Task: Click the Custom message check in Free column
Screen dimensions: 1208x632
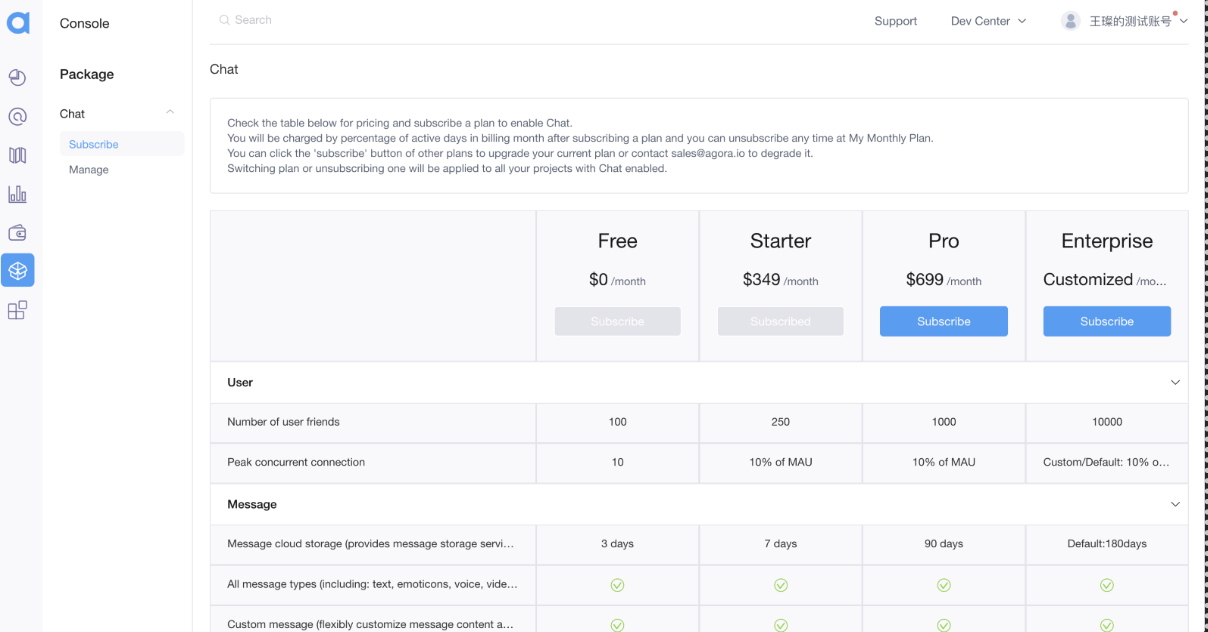Action: click(617, 625)
